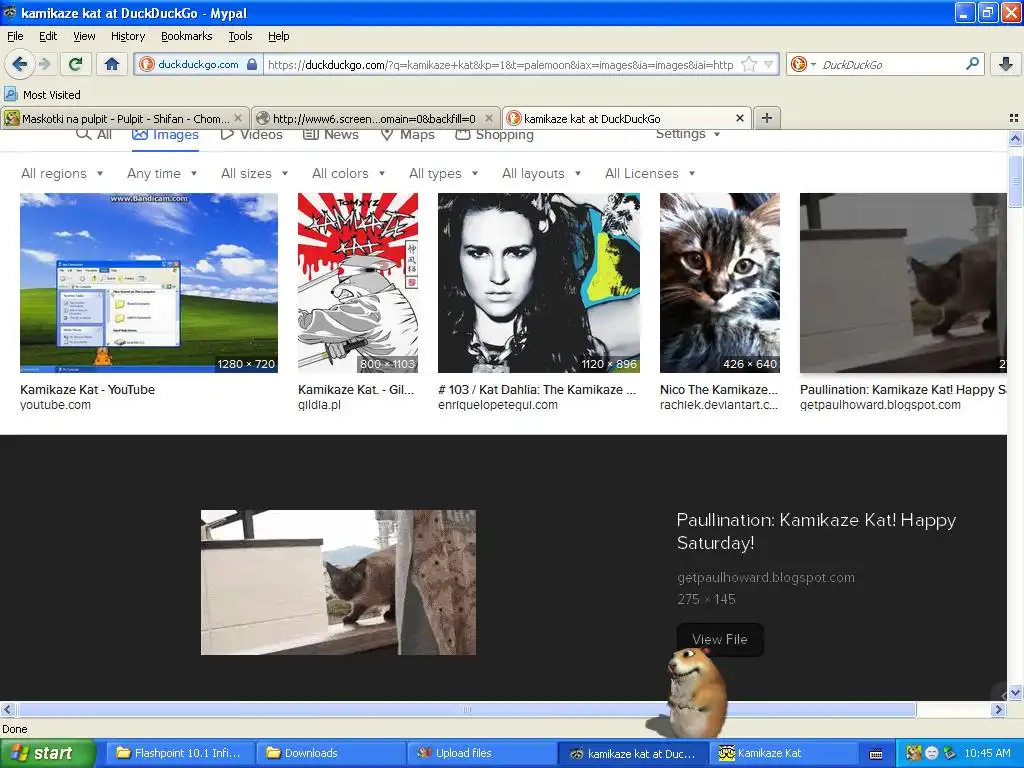Viewport: 1024px width, 768px height.
Task: Switch to Kamikaze Kat taskbar window
Action: pos(784,753)
